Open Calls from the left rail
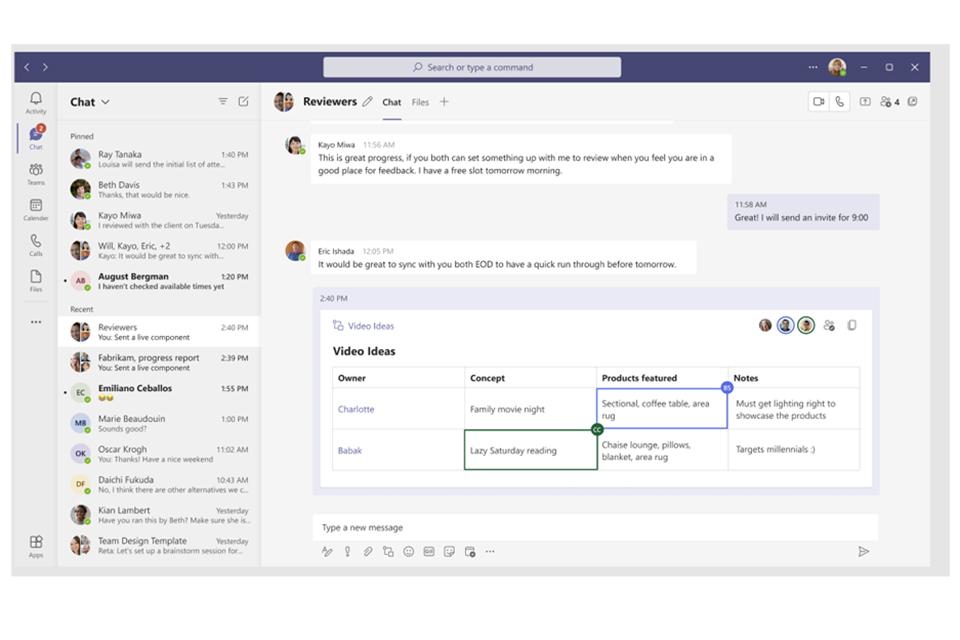 point(36,244)
